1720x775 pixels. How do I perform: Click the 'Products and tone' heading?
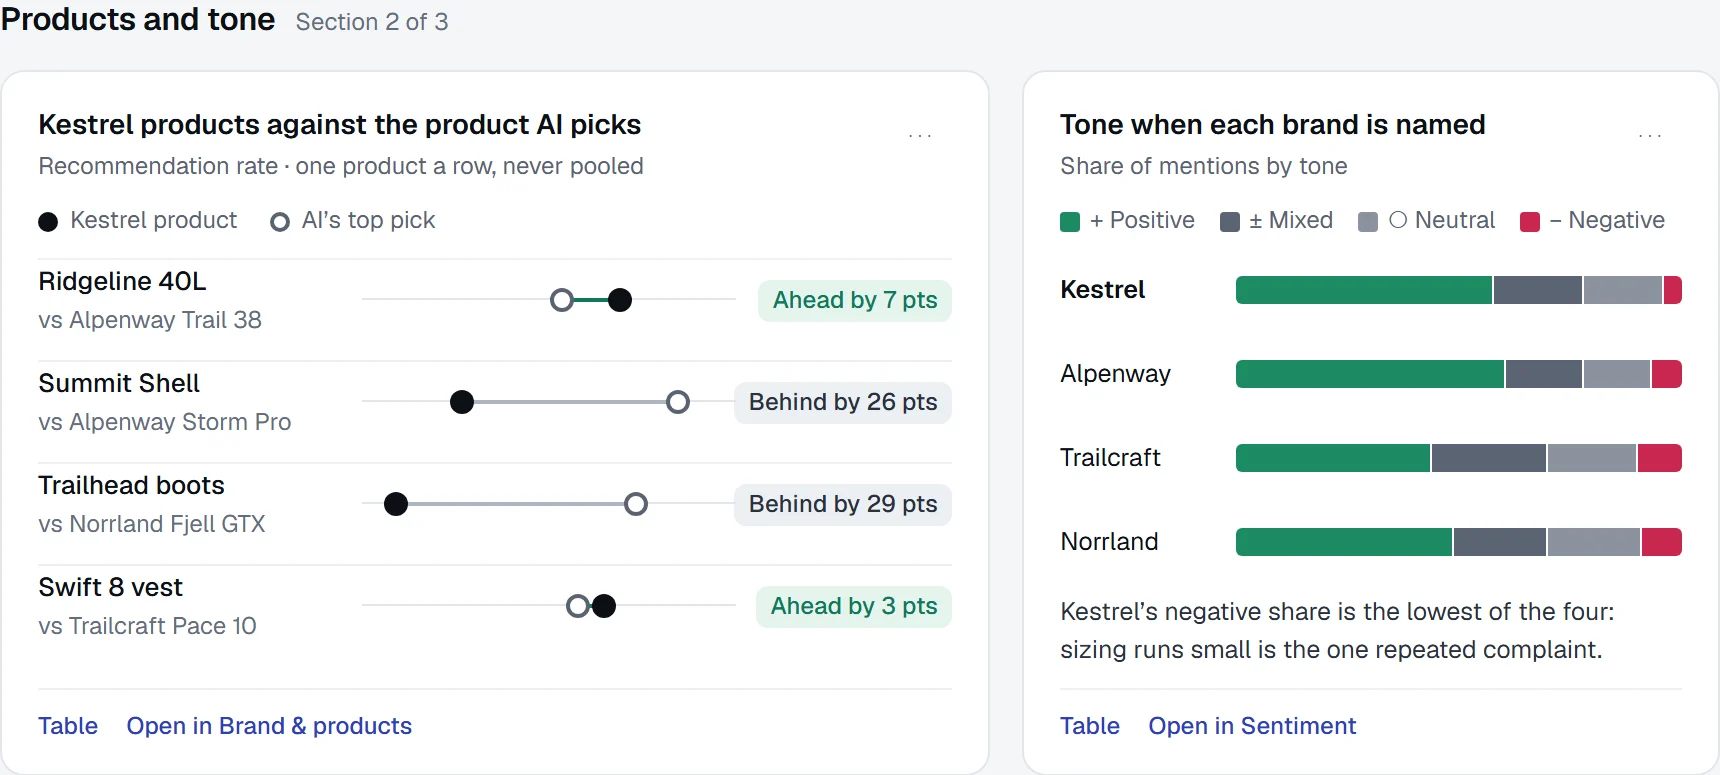pyautogui.click(x=138, y=20)
